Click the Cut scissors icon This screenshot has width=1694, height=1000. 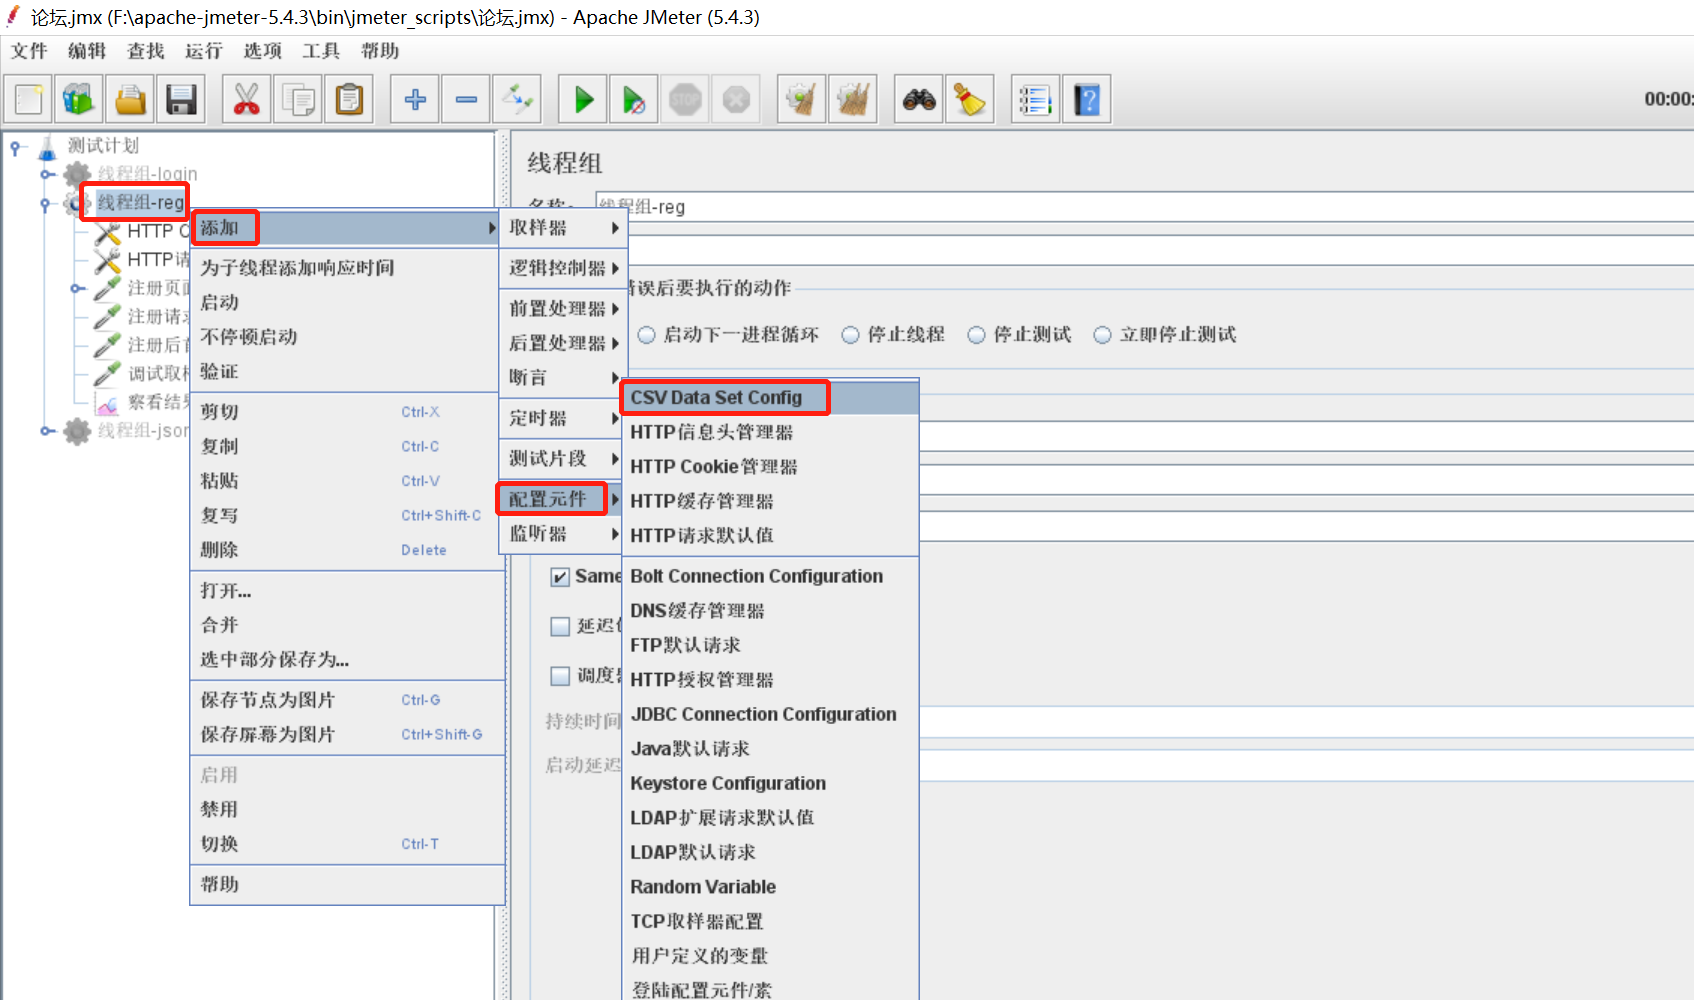point(246,99)
